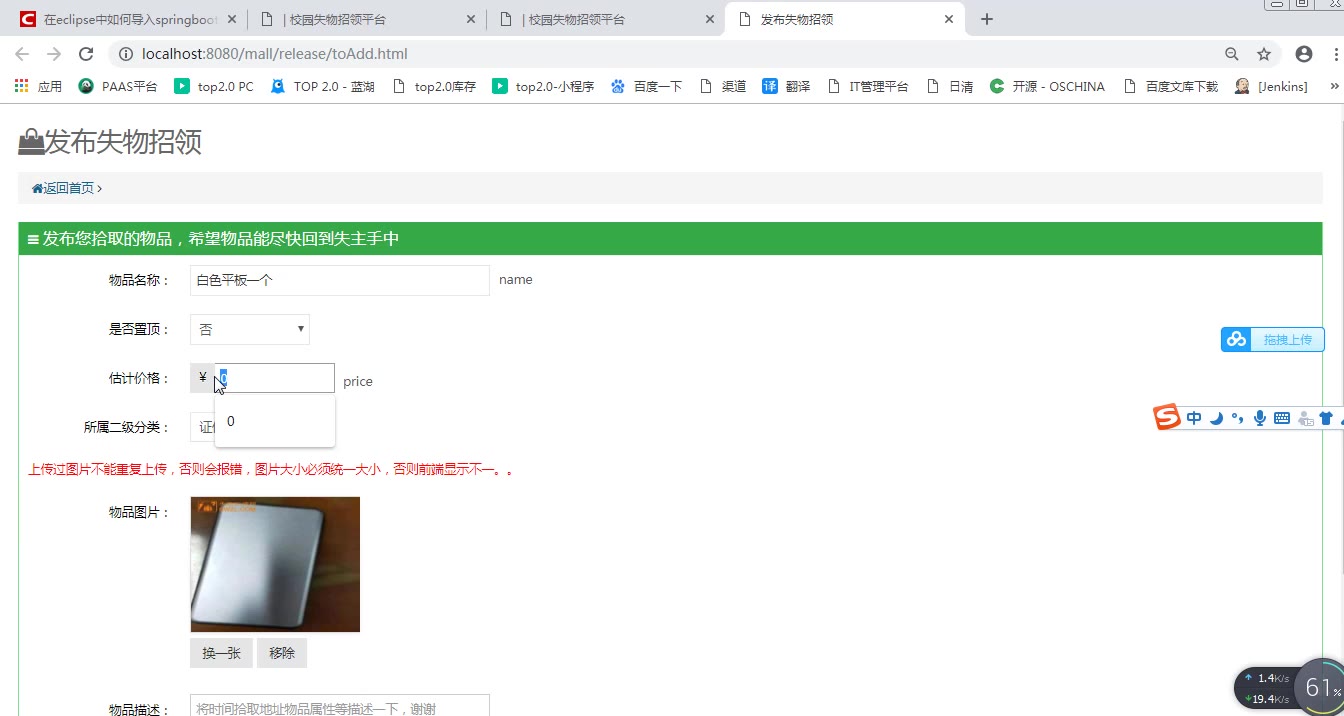Click the 估计价格 price input
Viewport: 1344px width, 716px height.
point(275,378)
